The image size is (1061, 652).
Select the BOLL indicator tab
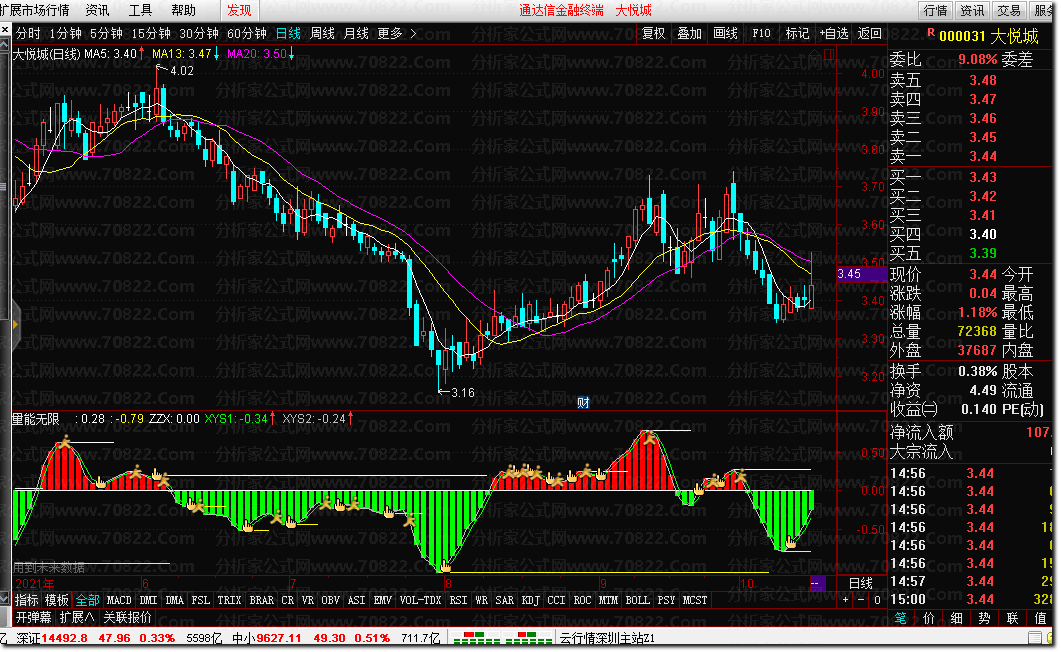(x=637, y=600)
